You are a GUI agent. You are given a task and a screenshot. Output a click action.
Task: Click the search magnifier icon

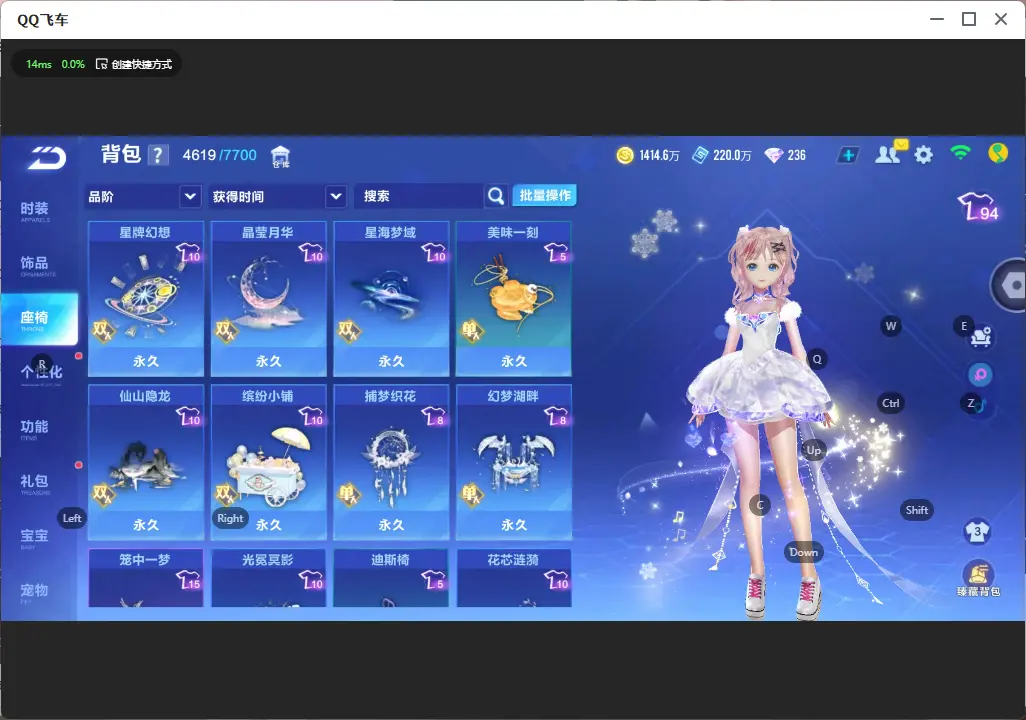[496, 196]
